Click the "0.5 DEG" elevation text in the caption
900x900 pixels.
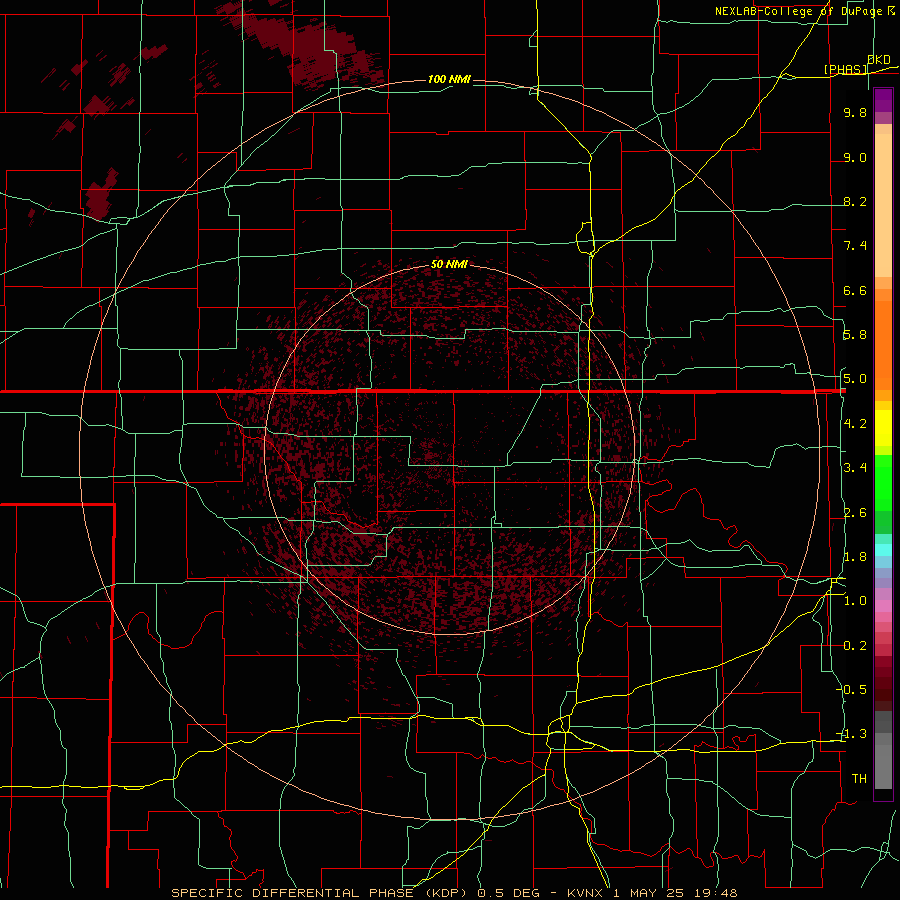tap(509, 893)
